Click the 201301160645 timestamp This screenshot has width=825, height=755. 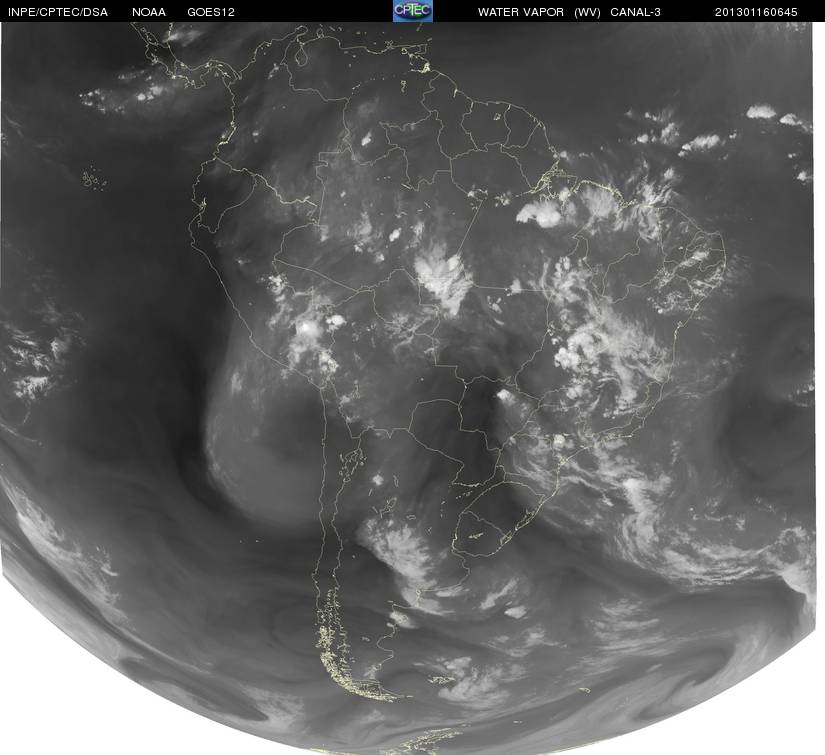(x=756, y=12)
